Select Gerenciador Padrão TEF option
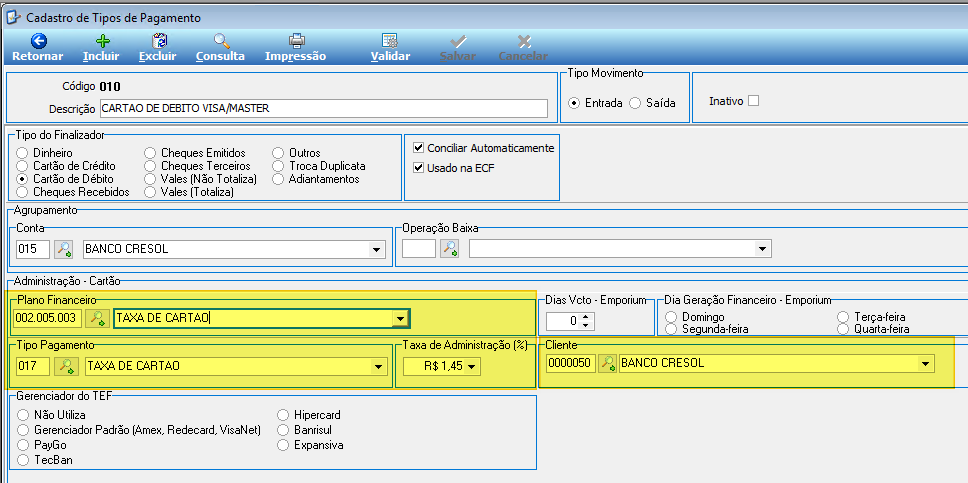The width and height of the screenshot is (968, 483). pyautogui.click(x=23, y=429)
